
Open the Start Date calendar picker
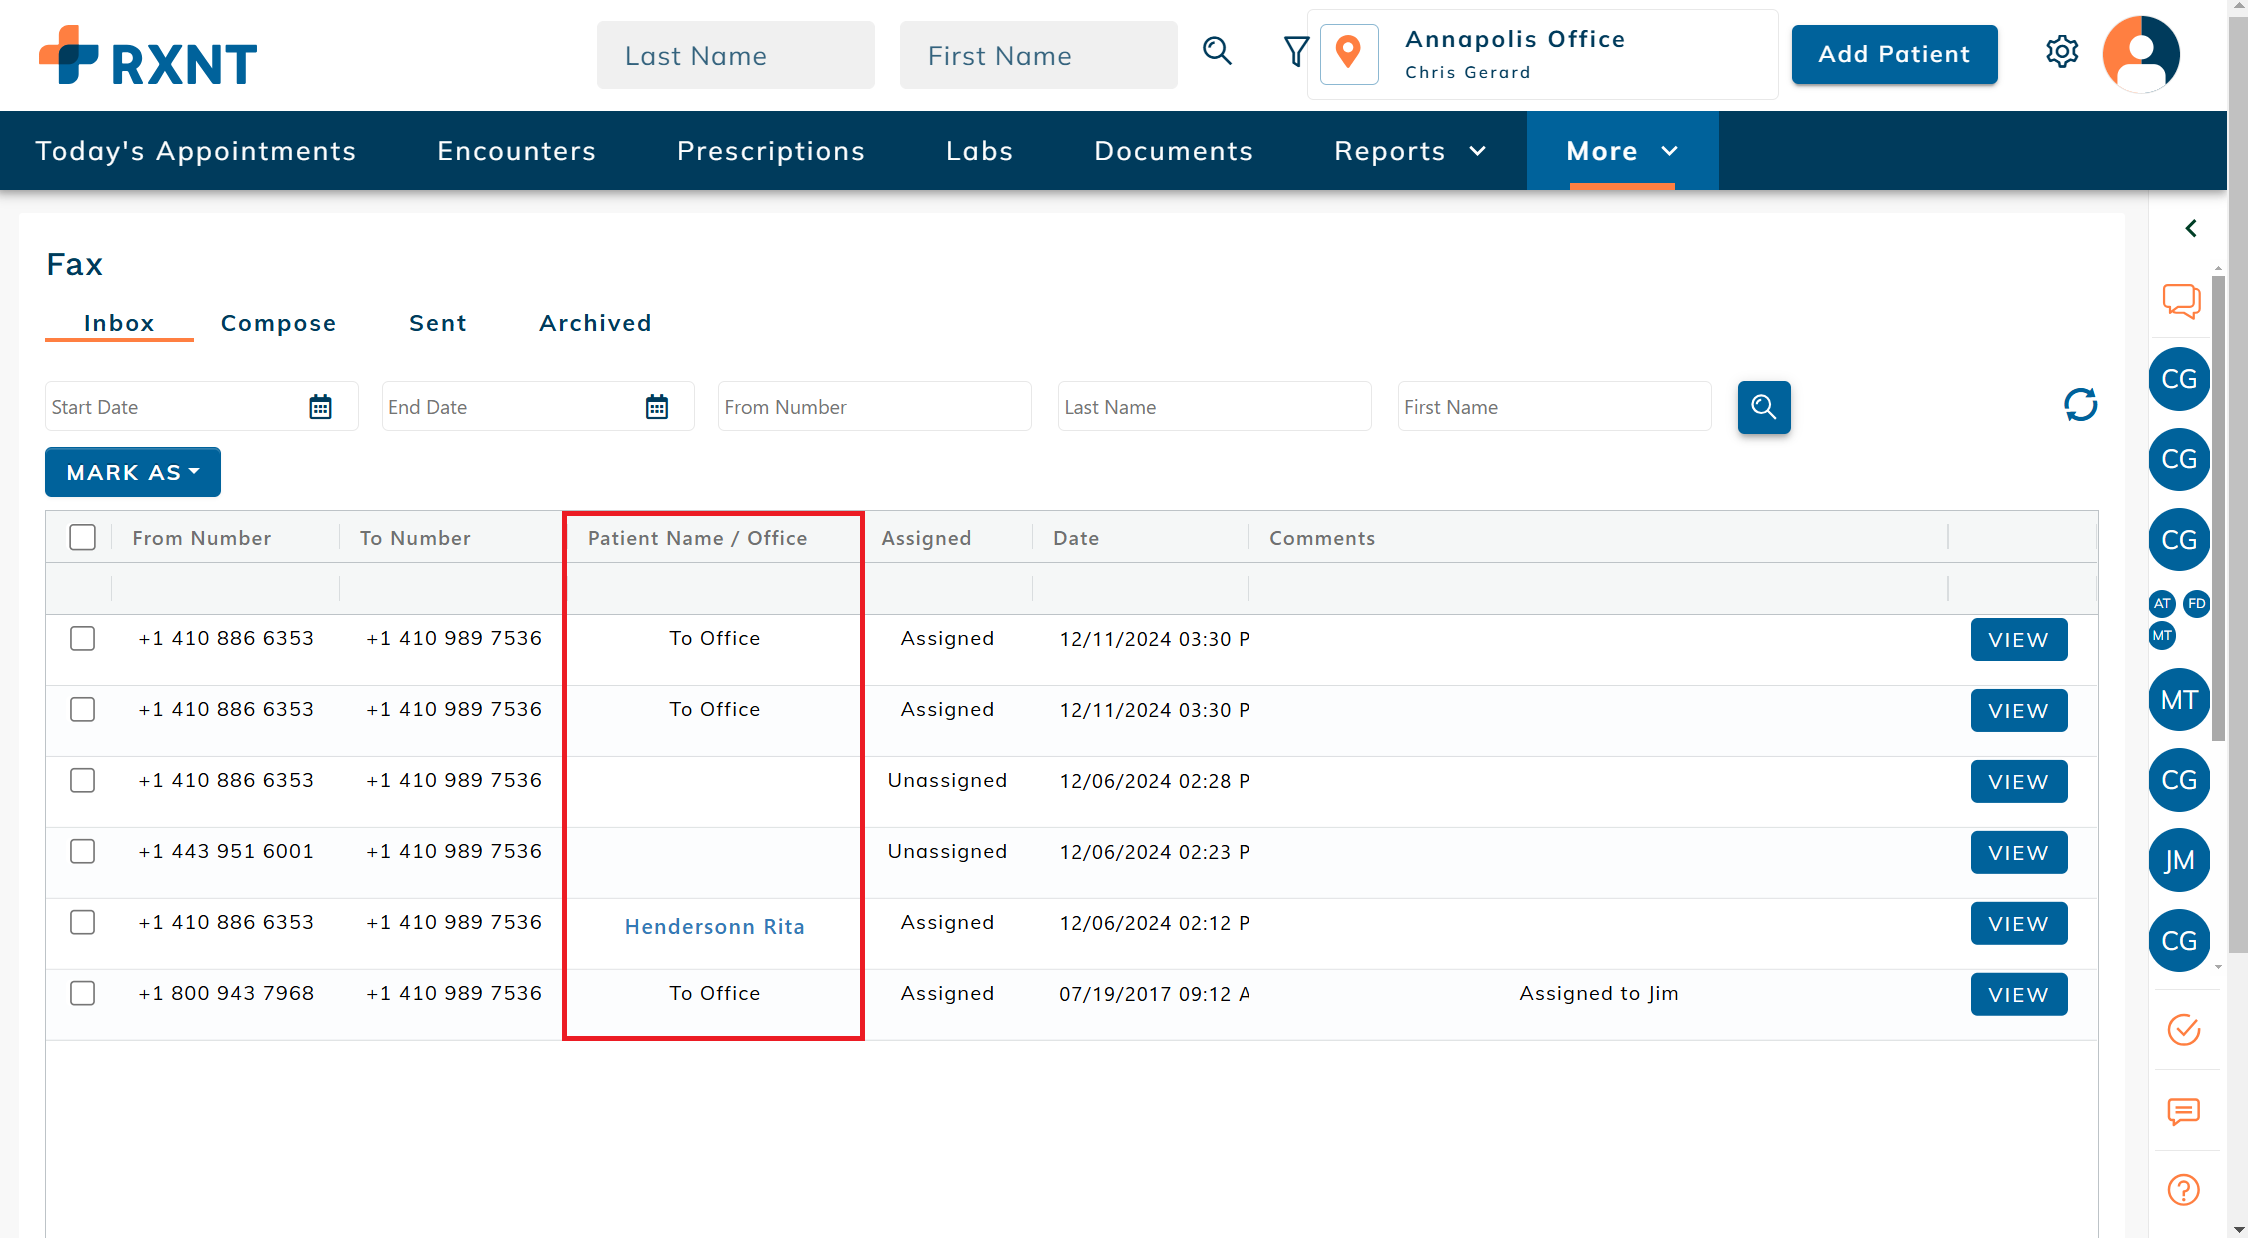(320, 407)
